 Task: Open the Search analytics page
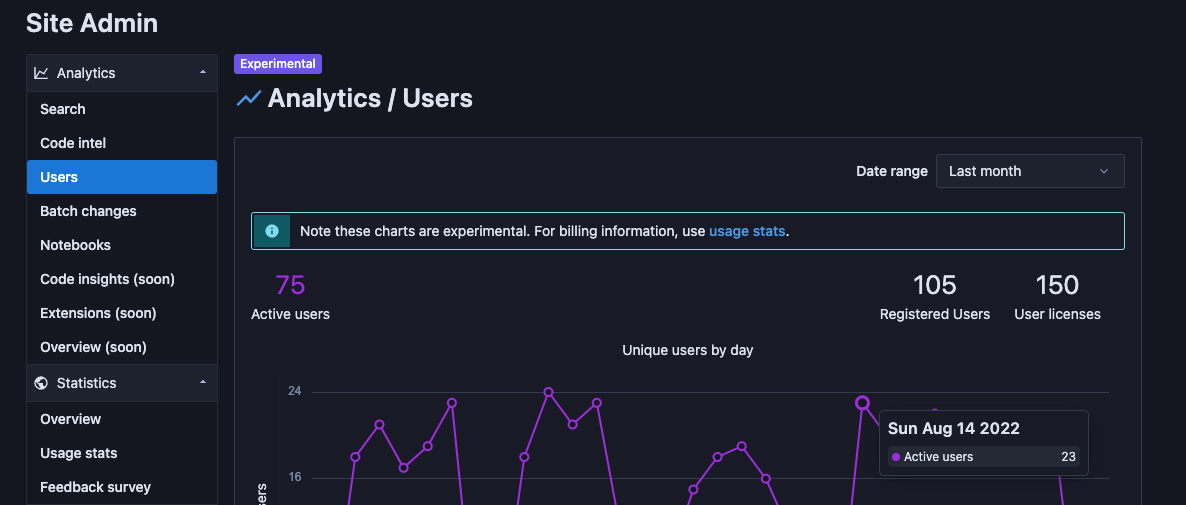tap(122, 109)
